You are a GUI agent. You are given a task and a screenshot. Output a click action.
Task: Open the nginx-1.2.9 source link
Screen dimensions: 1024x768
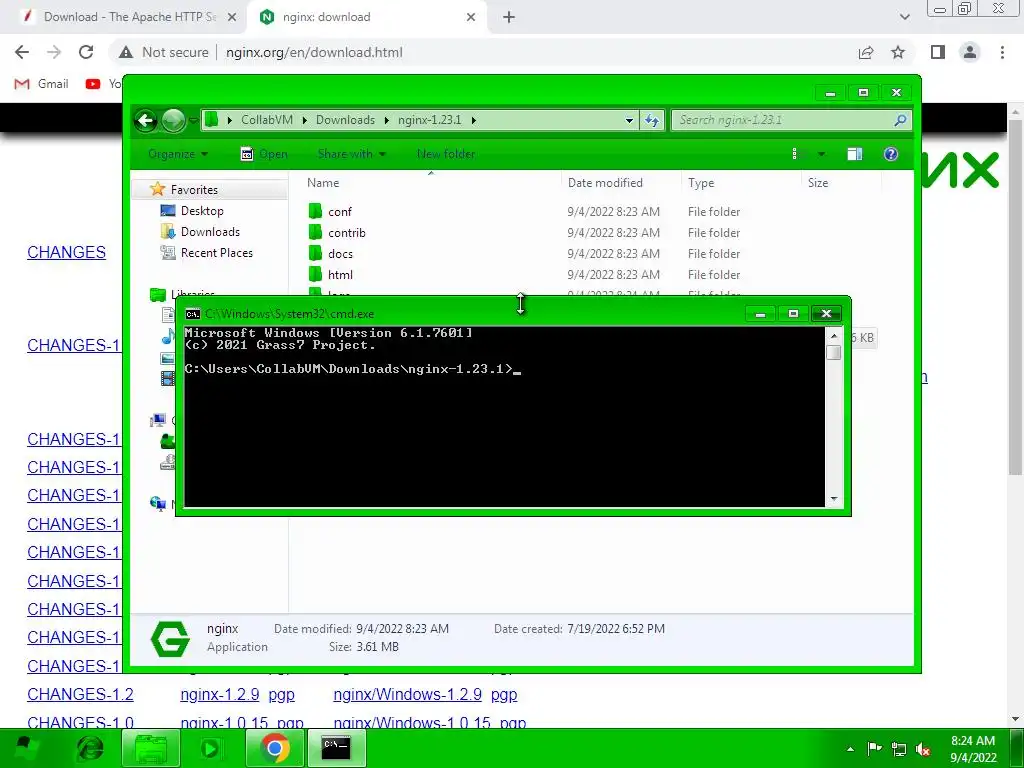click(x=219, y=694)
